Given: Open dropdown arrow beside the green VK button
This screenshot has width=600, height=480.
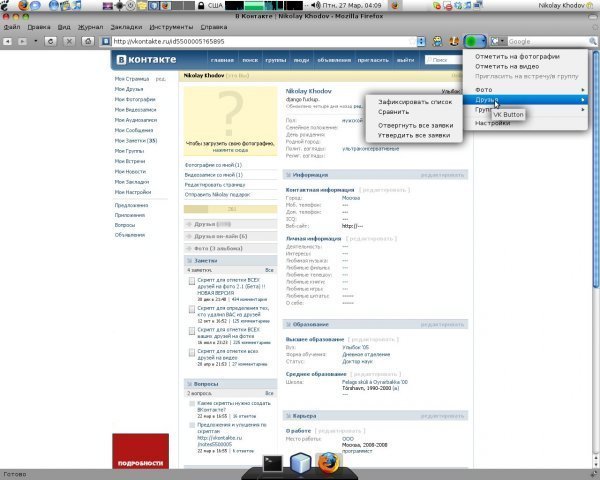Looking at the screenshot, I should [483, 41].
